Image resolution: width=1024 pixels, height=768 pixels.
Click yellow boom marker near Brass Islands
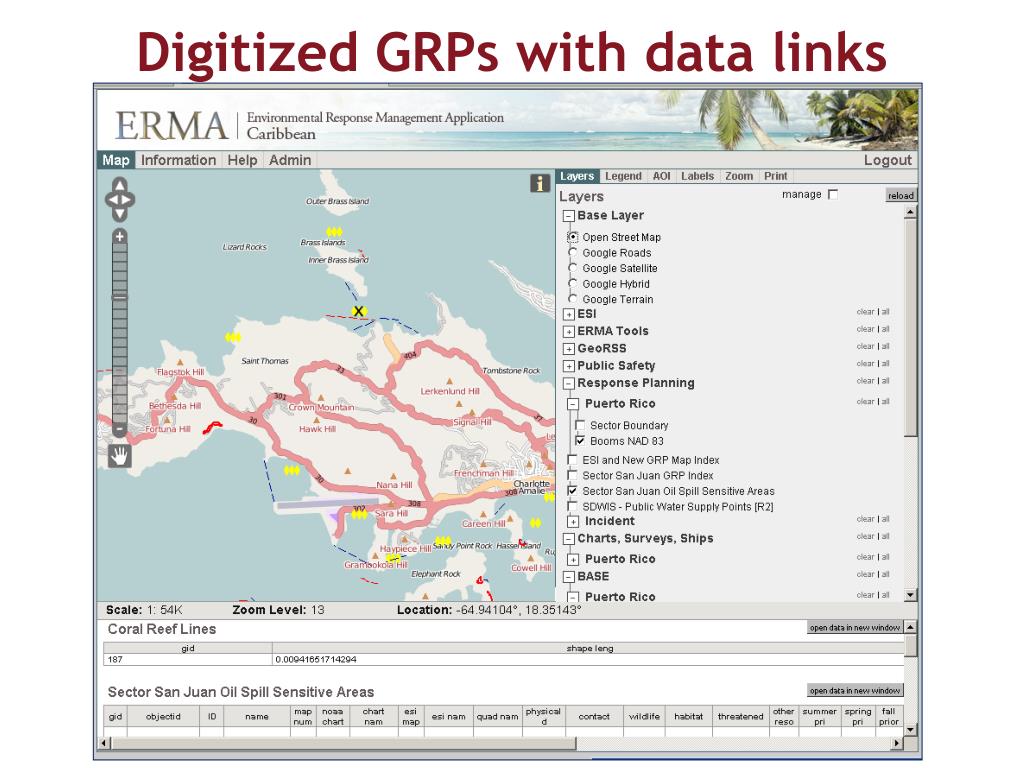[x=334, y=231]
